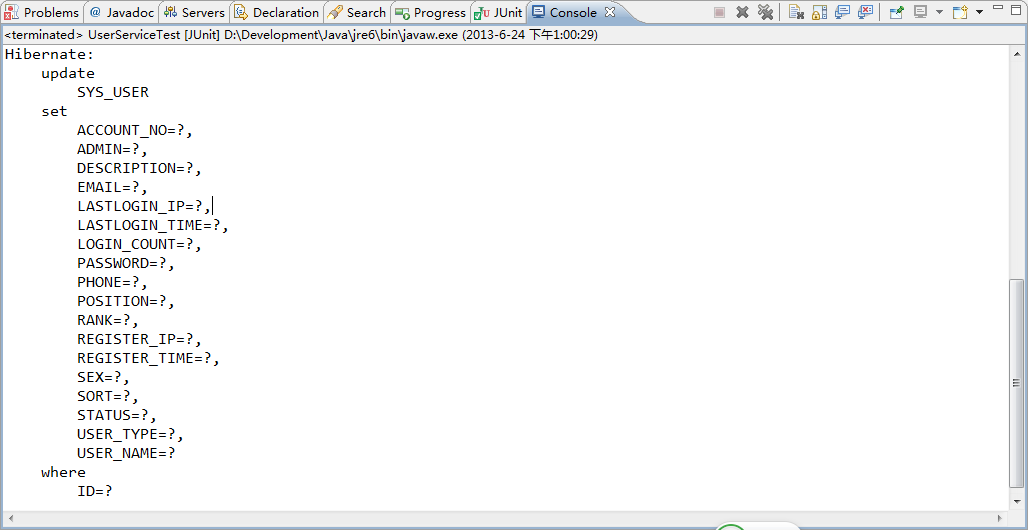
Task: Switch to the Search tab
Action: click(357, 12)
